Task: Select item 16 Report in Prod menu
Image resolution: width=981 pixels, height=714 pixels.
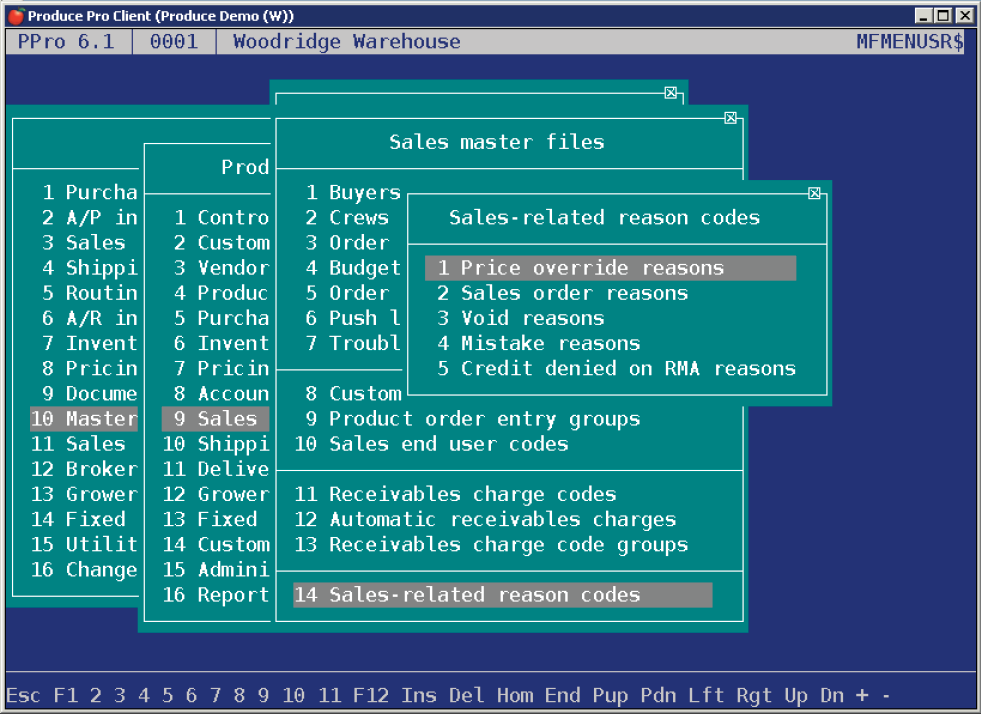Action: pos(216,594)
